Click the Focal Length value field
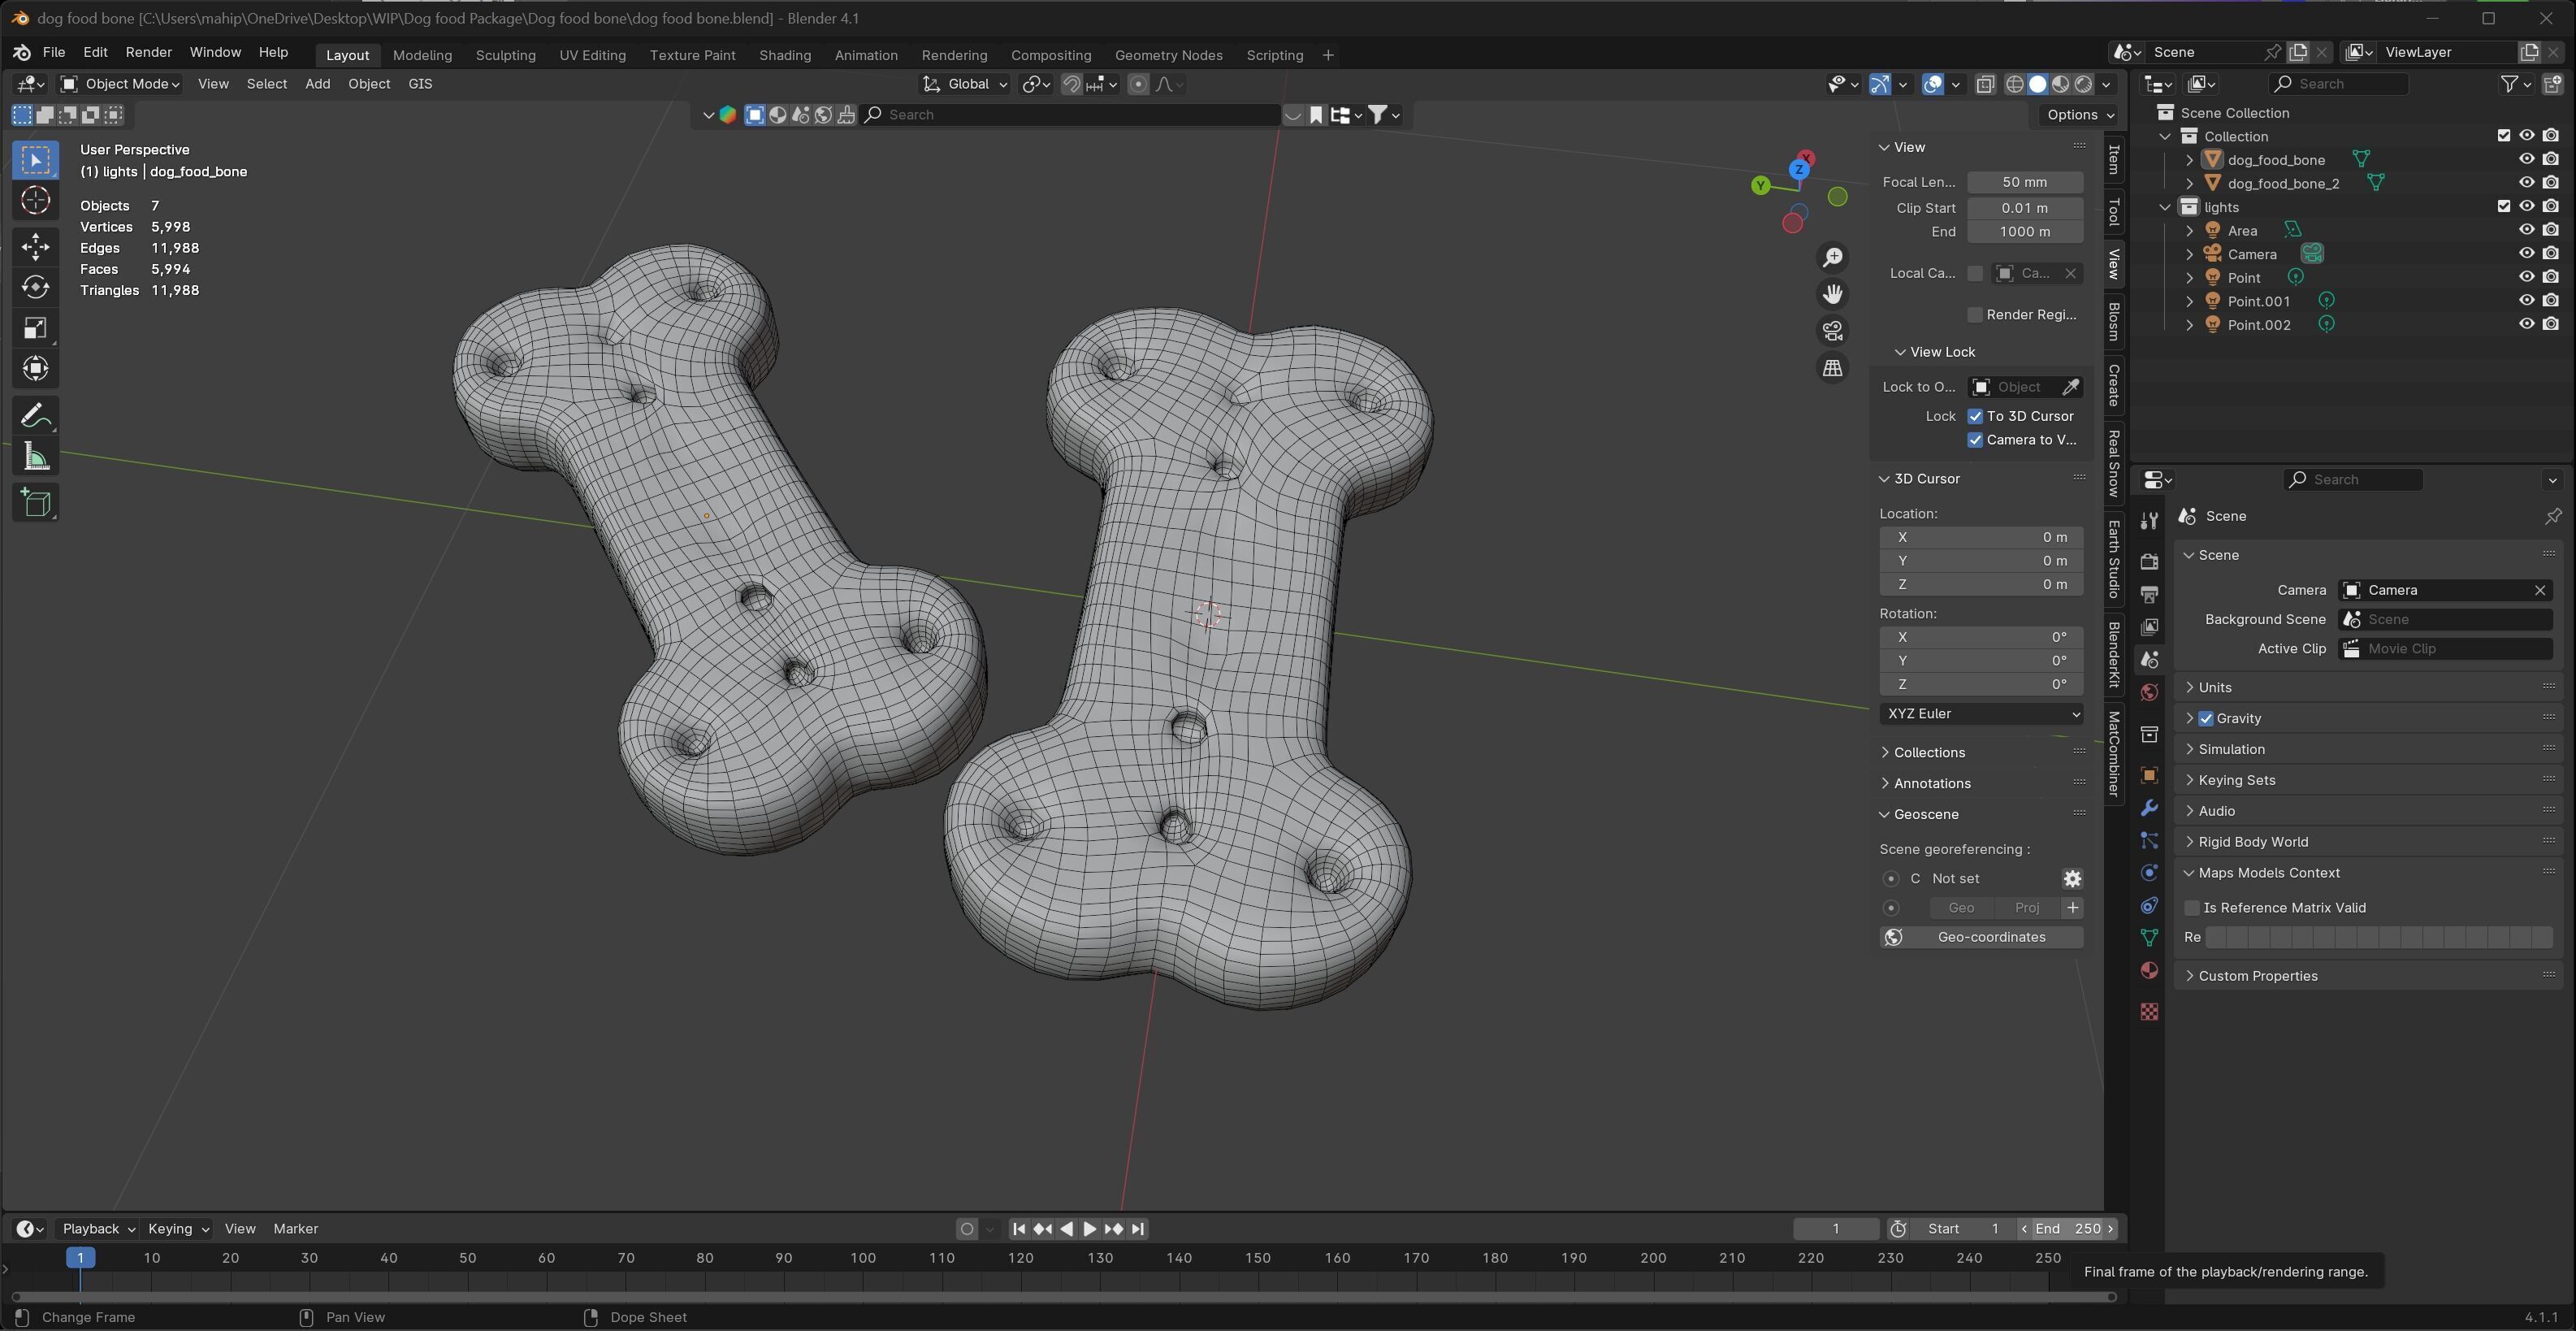Image resolution: width=2576 pixels, height=1331 pixels. tap(2025, 182)
